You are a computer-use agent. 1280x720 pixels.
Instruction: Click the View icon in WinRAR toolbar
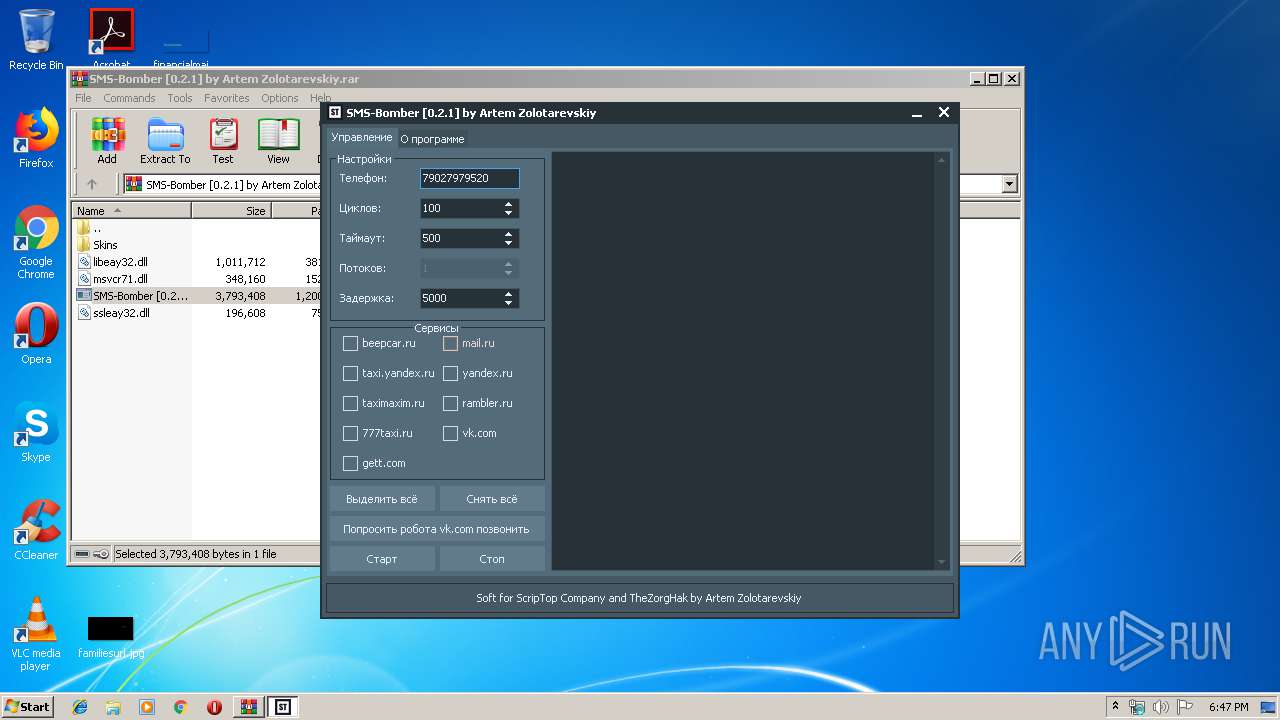[x=278, y=141]
